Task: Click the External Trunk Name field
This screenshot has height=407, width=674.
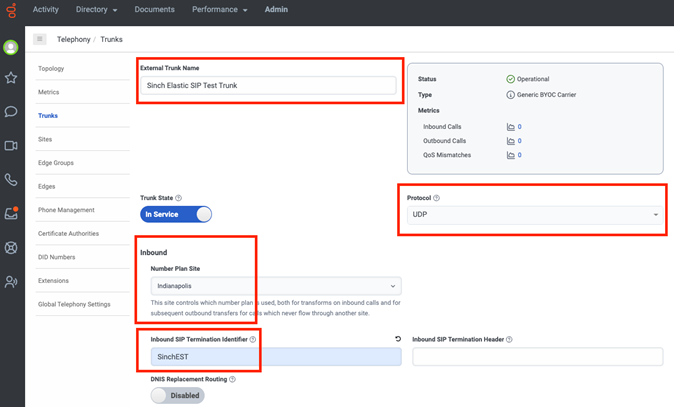Action: coord(268,86)
